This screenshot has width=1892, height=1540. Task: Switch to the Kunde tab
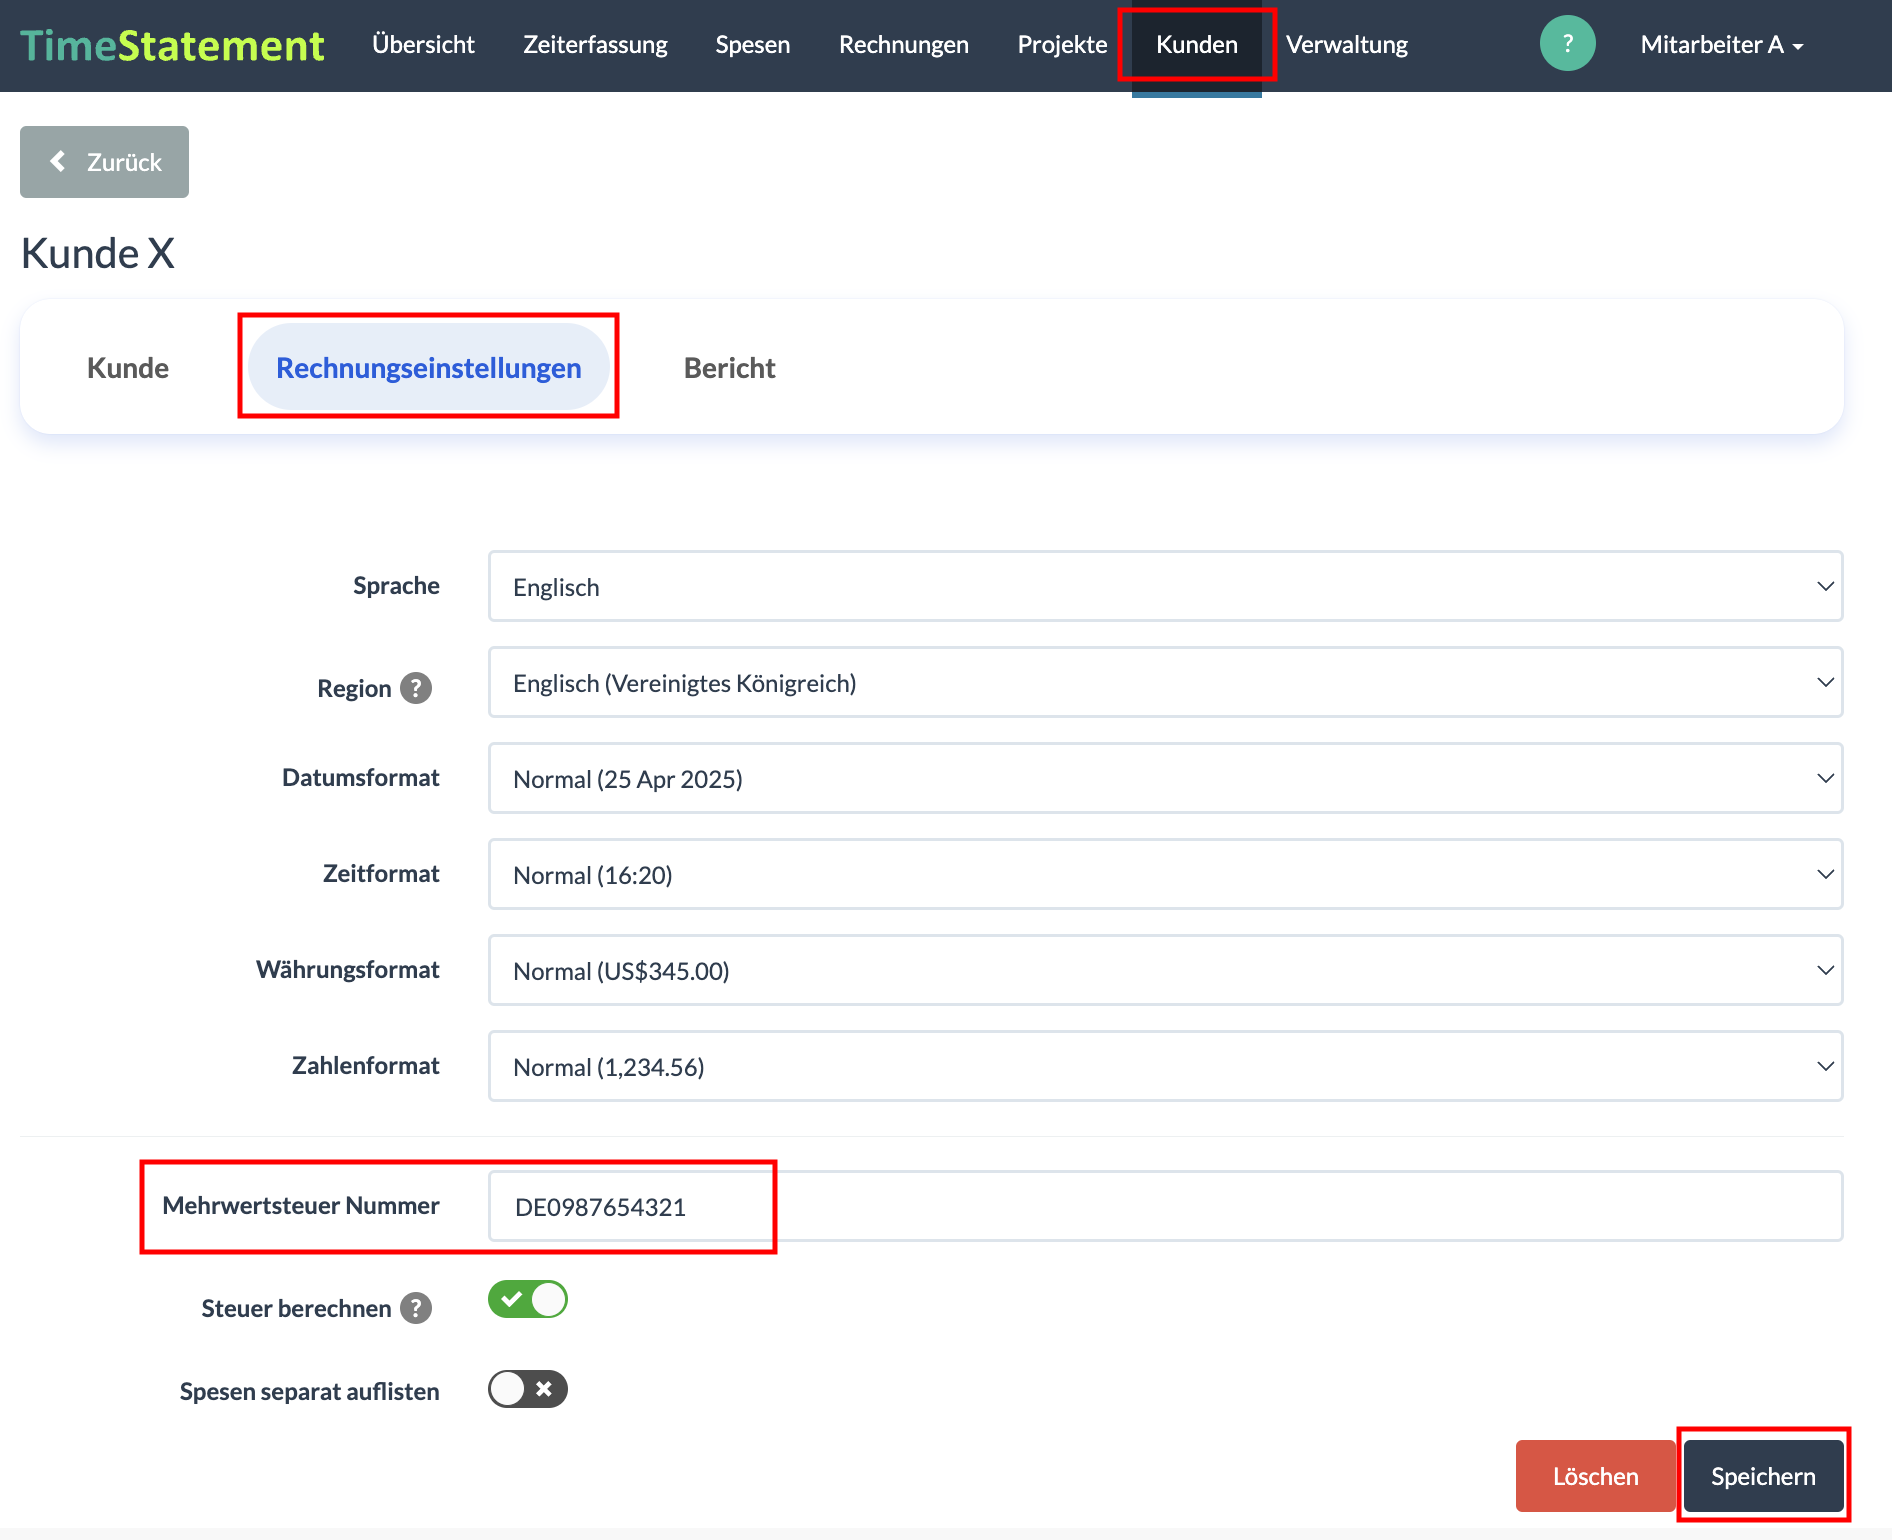pos(128,368)
